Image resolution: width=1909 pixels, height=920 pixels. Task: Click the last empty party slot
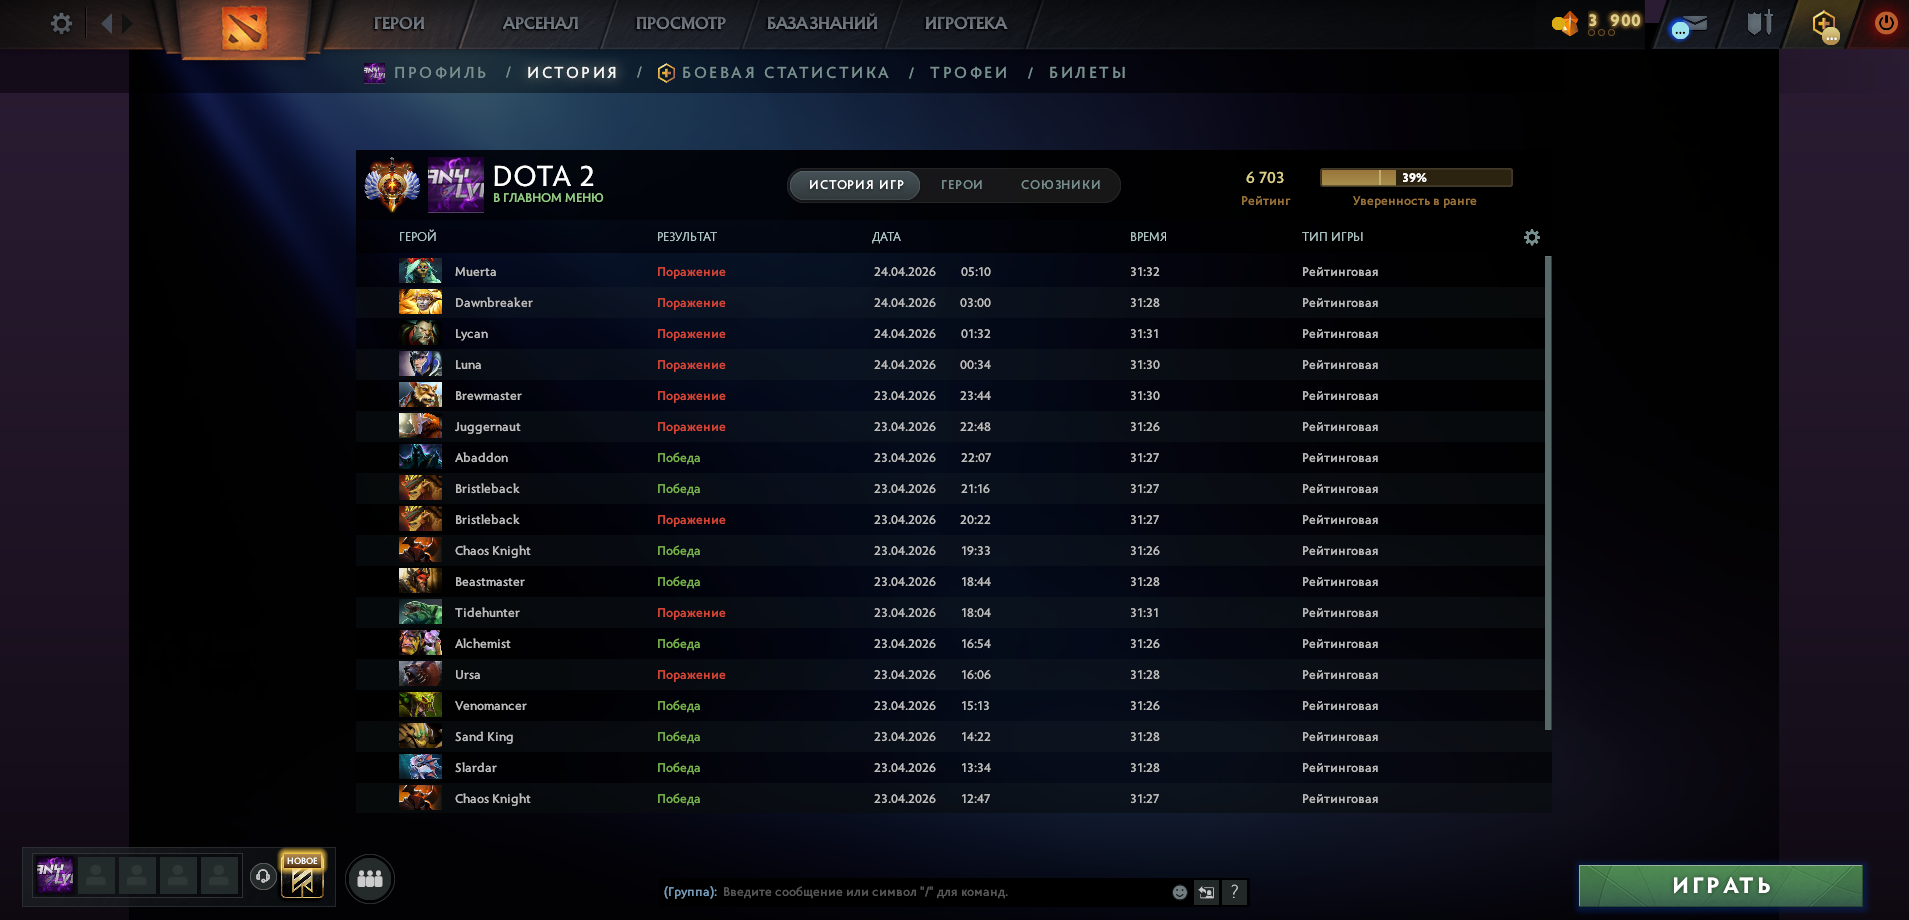coord(220,875)
